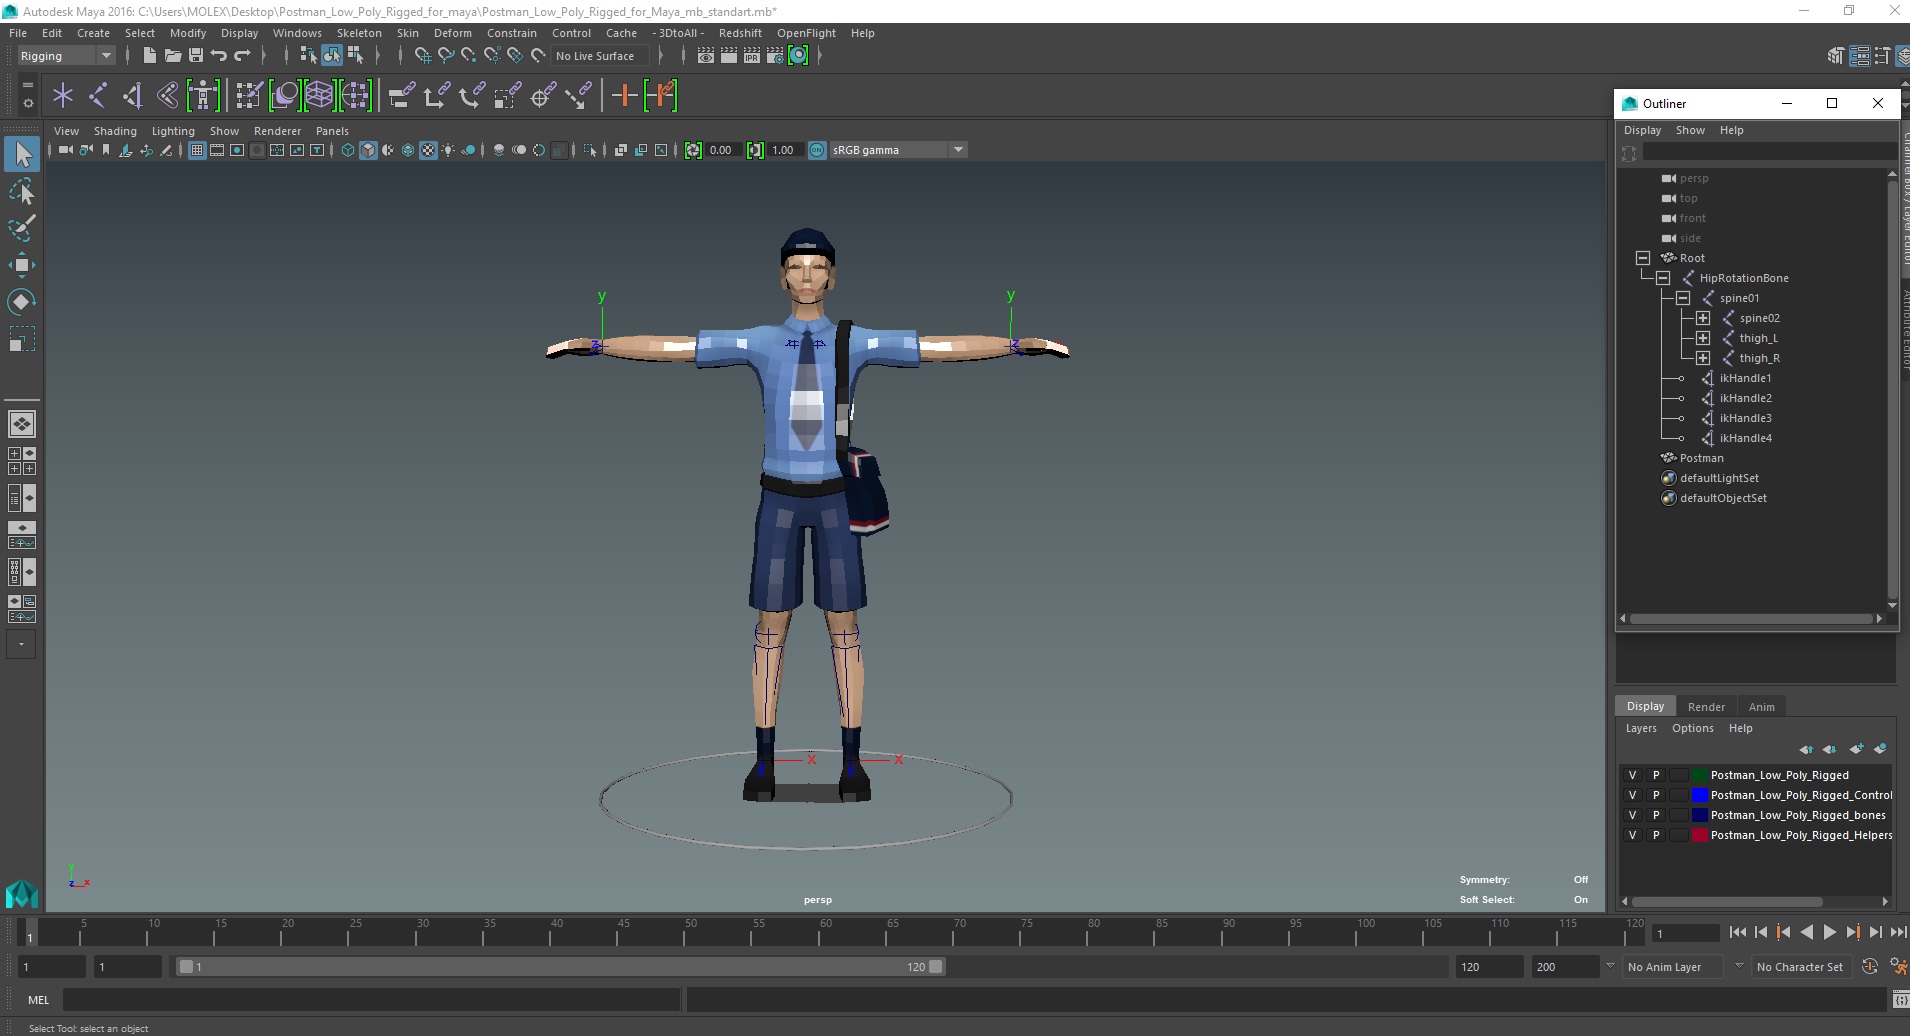Click the No Live Surface field
Viewport: 1910px width, 1036px height.
pos(601,56)
